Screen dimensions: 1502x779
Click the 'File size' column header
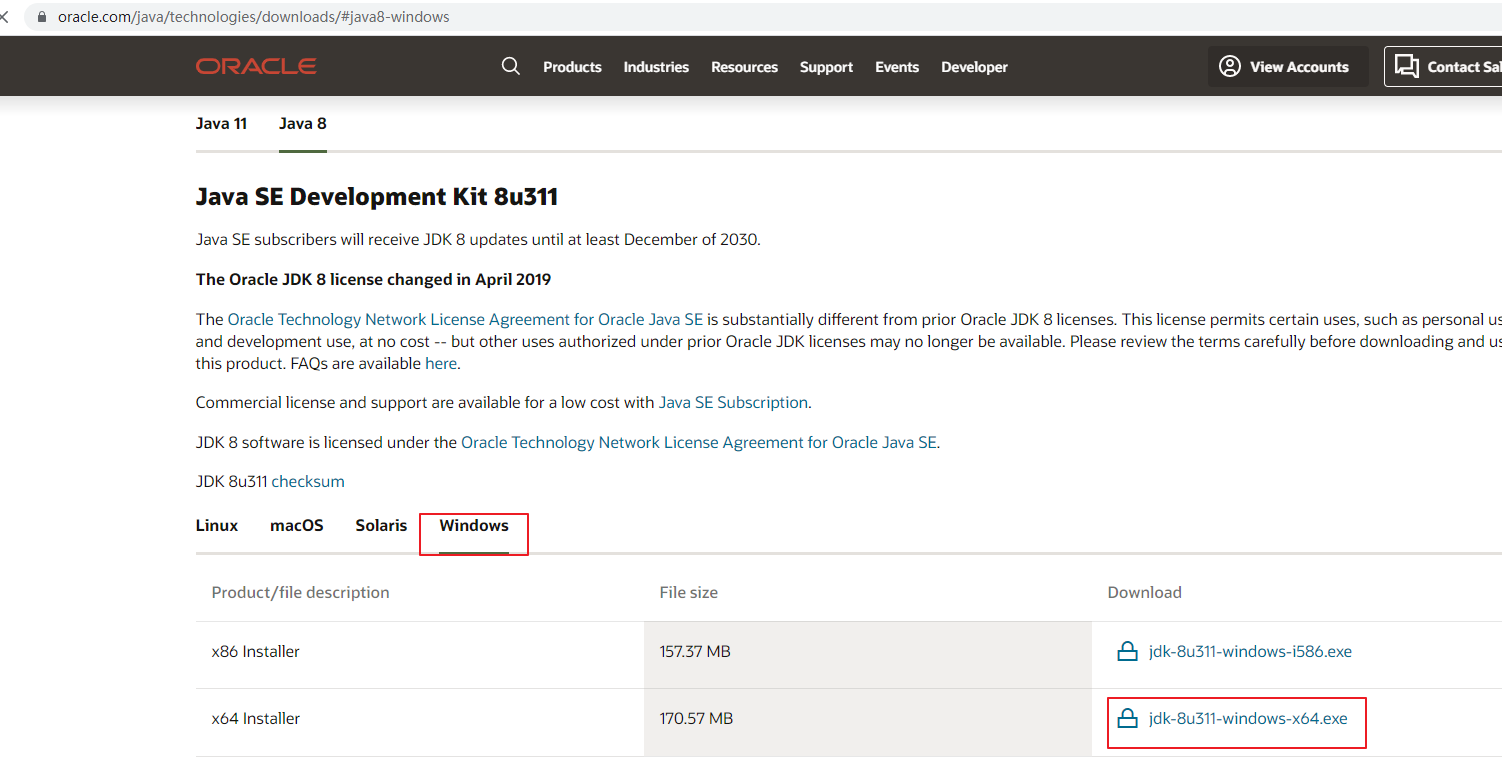click(689, 593)
